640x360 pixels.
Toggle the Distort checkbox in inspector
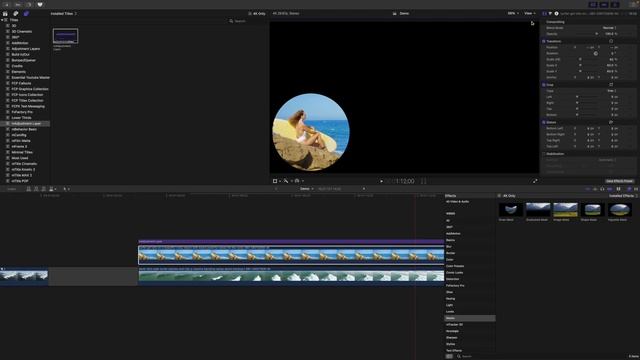pos(544,122)
